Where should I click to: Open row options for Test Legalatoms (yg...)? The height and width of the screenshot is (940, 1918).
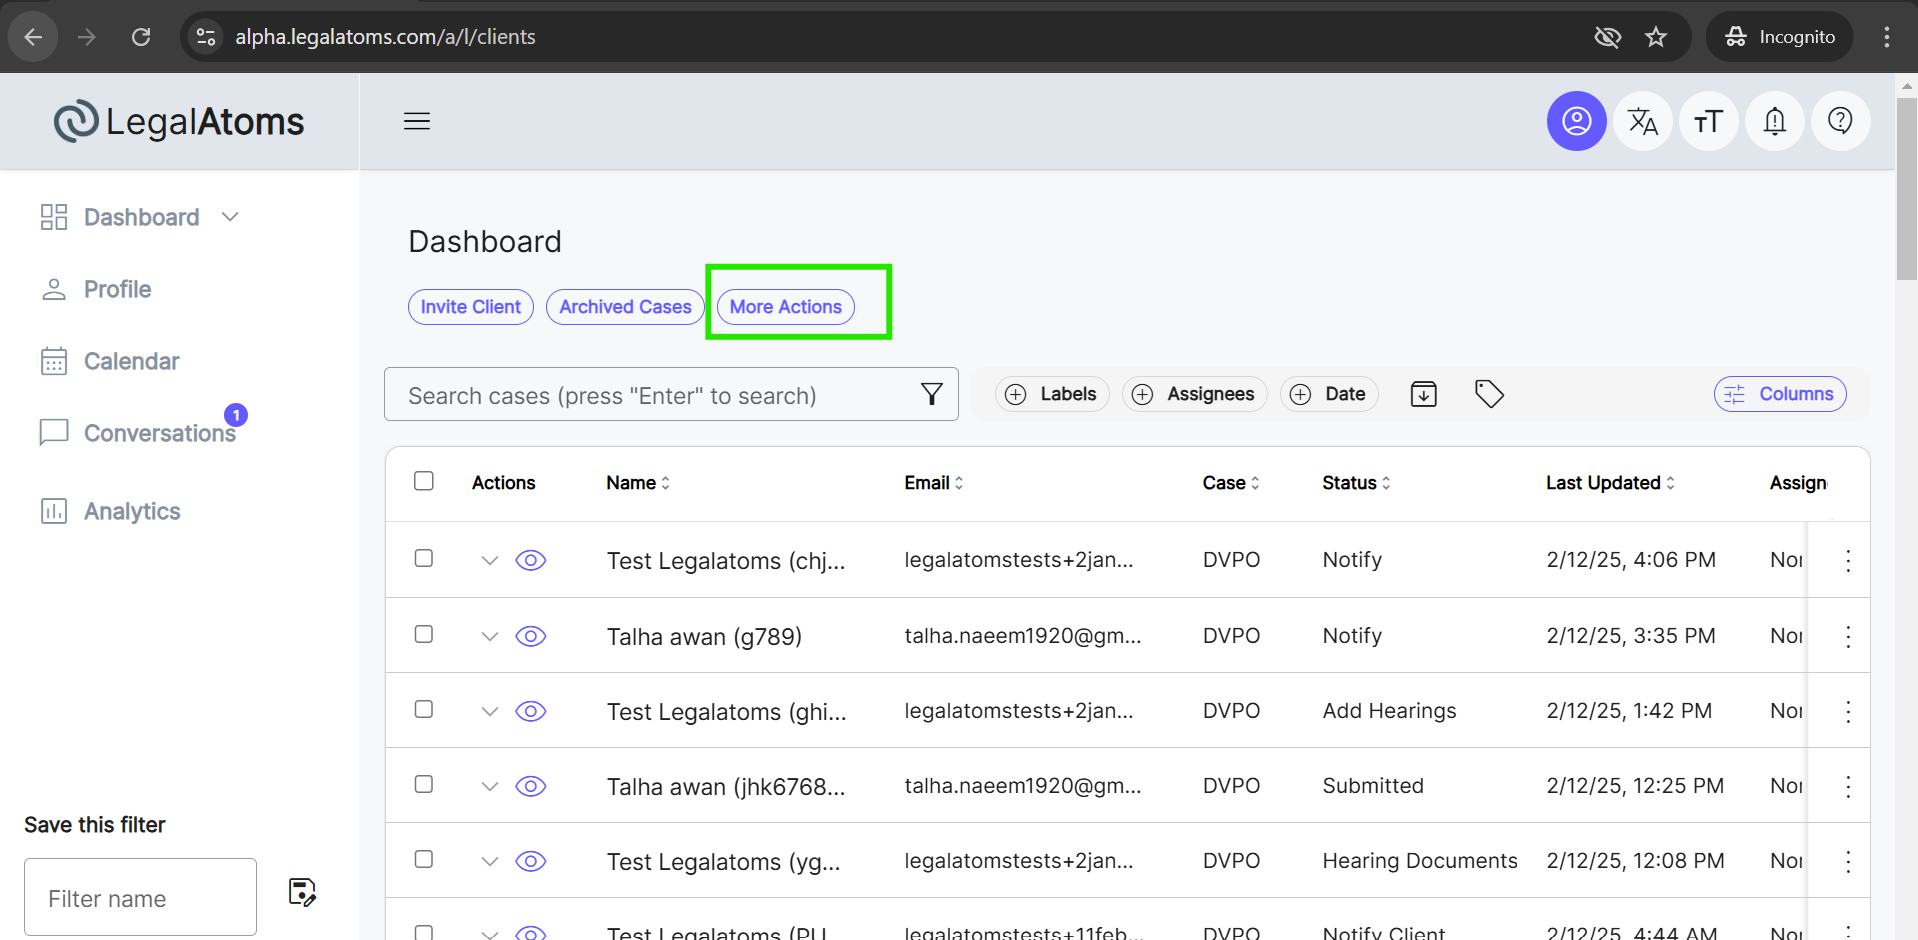pyautogui.click(x=1848, y=861)
